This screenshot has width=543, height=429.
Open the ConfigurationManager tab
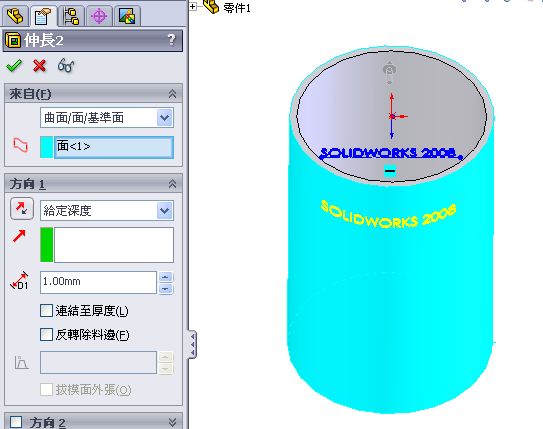pyautogui.click(x=71, y=16)
